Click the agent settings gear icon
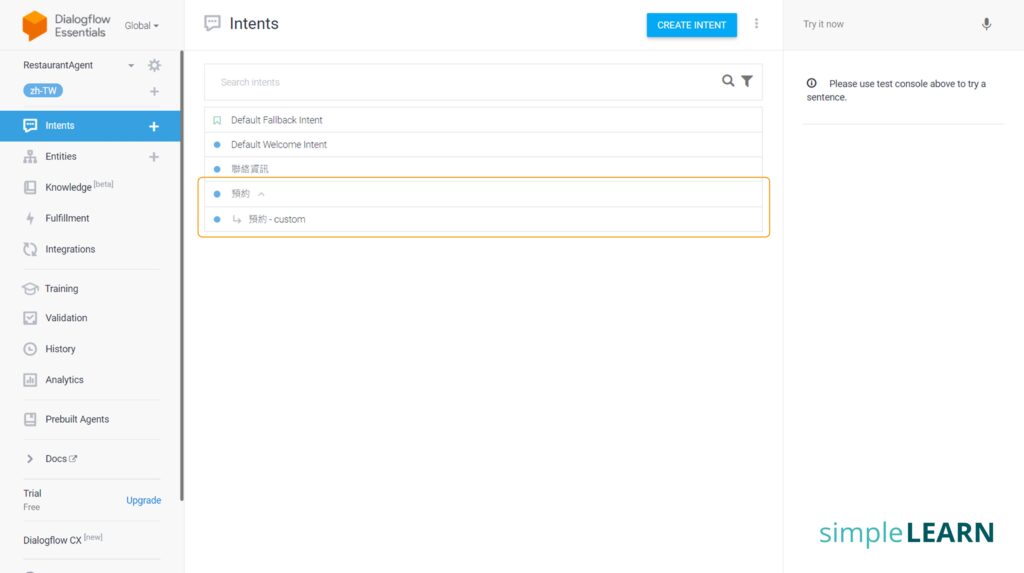 pos(154,66)
